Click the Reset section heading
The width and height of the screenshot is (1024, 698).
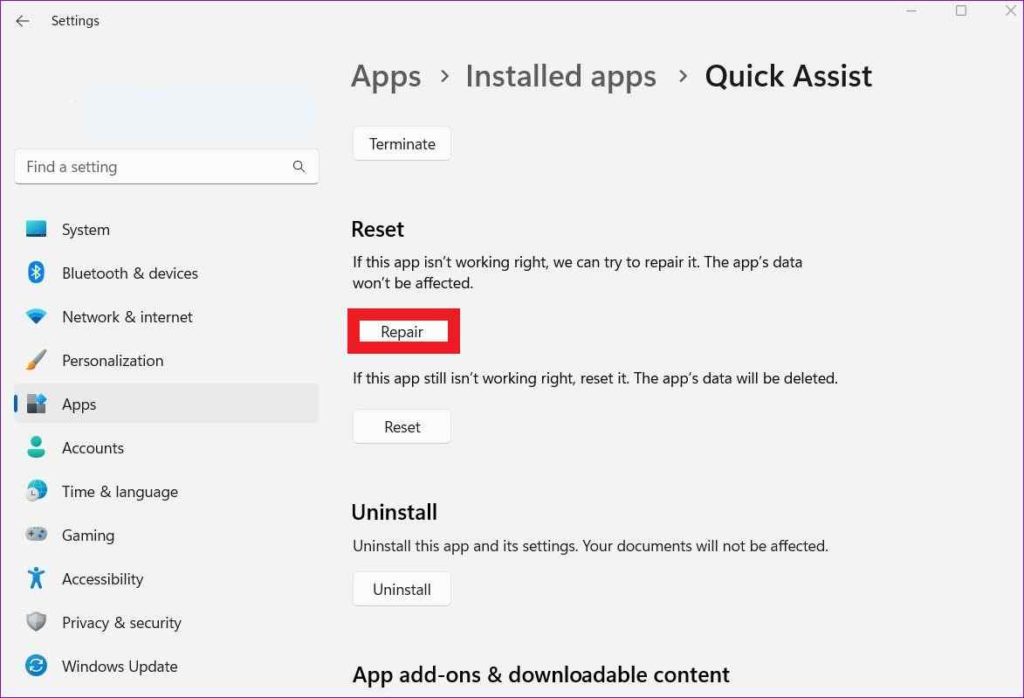[x=377, y=229]
